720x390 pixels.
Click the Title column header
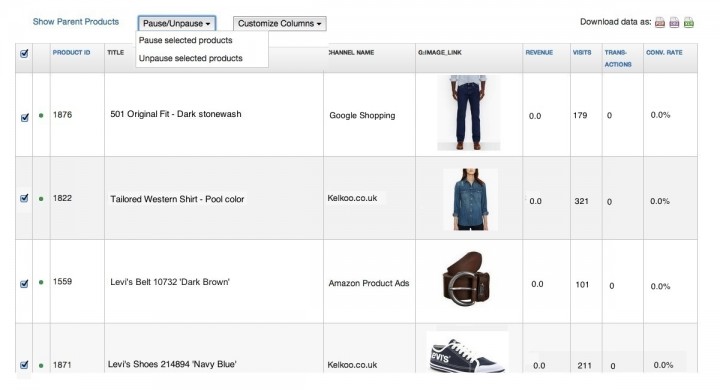116,52
